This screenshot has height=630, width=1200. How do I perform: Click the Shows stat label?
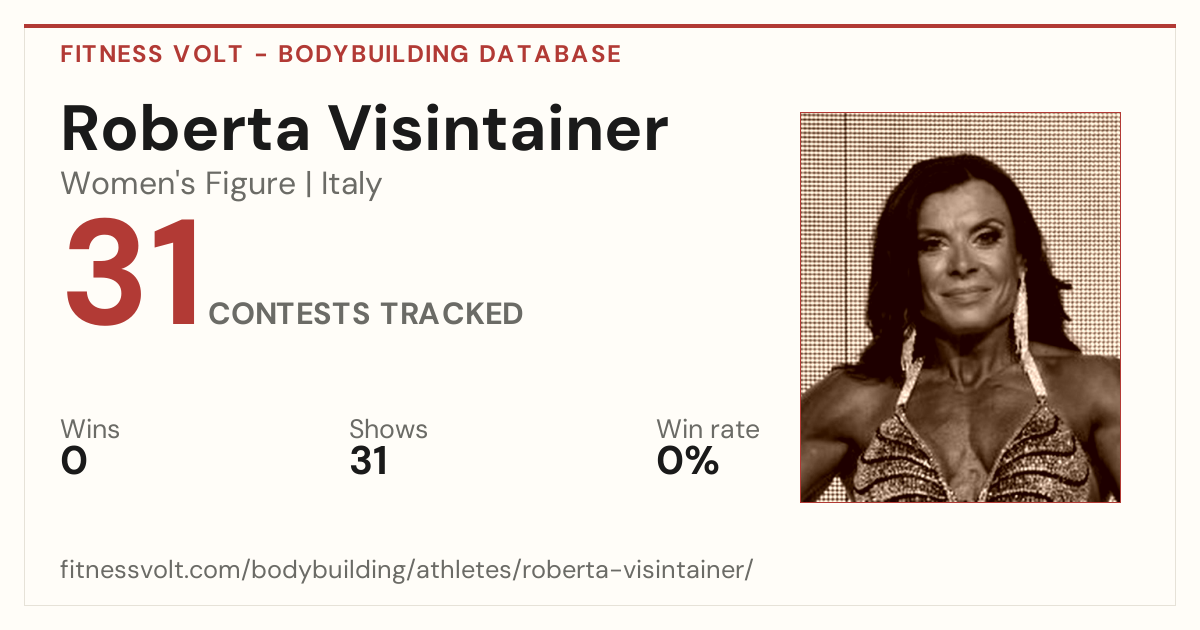[388, 430]
